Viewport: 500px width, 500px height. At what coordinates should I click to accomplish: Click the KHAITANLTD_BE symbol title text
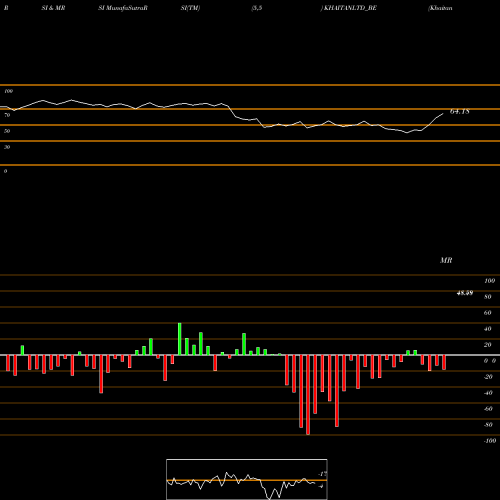(x=350, y=8)
